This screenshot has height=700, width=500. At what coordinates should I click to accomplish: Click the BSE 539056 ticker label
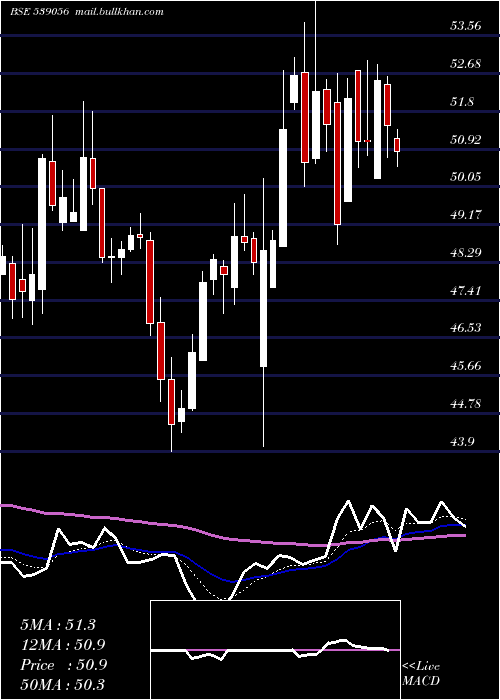39,12
